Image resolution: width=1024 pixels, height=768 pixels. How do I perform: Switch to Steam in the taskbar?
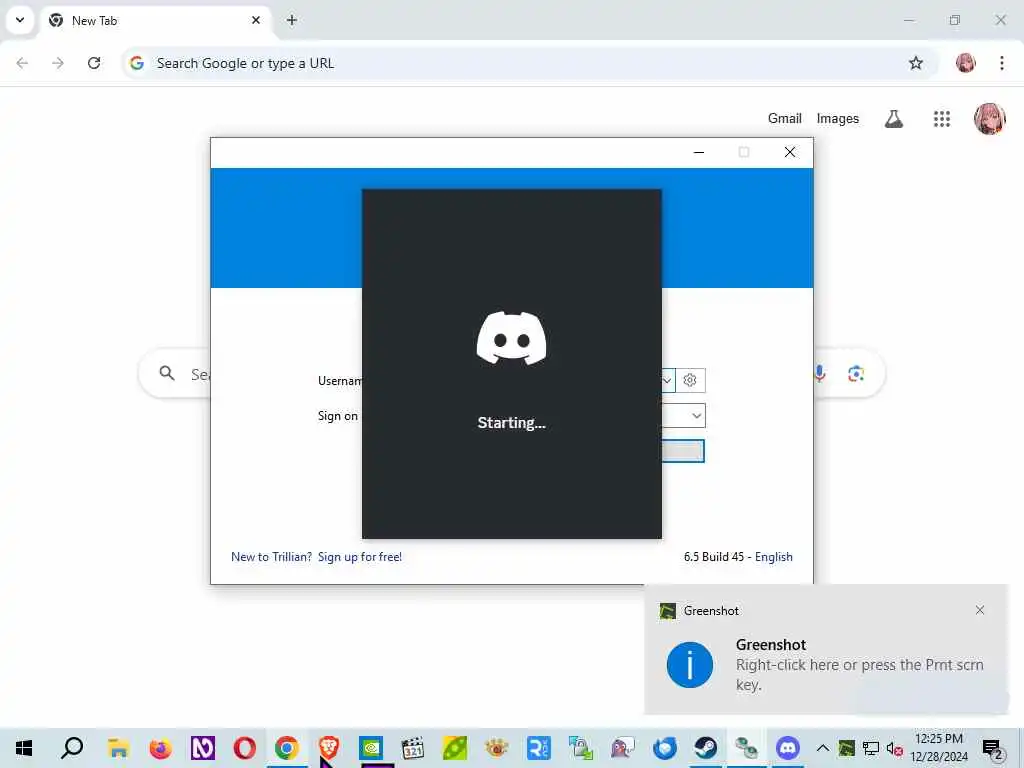coord(706,748)
